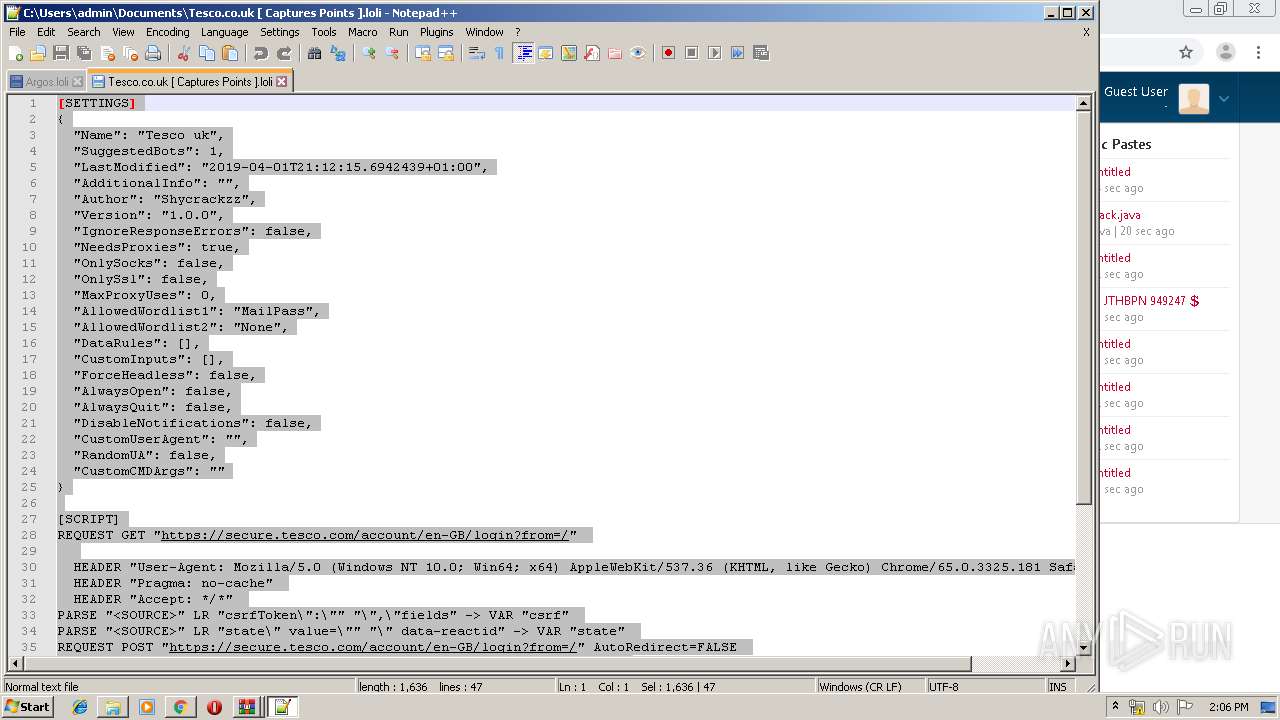1280x720 pixels.
Task: Toggle the Monitoring eye icon
Action: point(638,53)
